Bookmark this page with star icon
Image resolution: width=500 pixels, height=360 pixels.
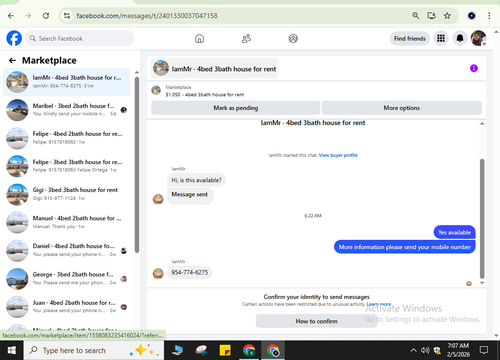click(x=447, y=16)
